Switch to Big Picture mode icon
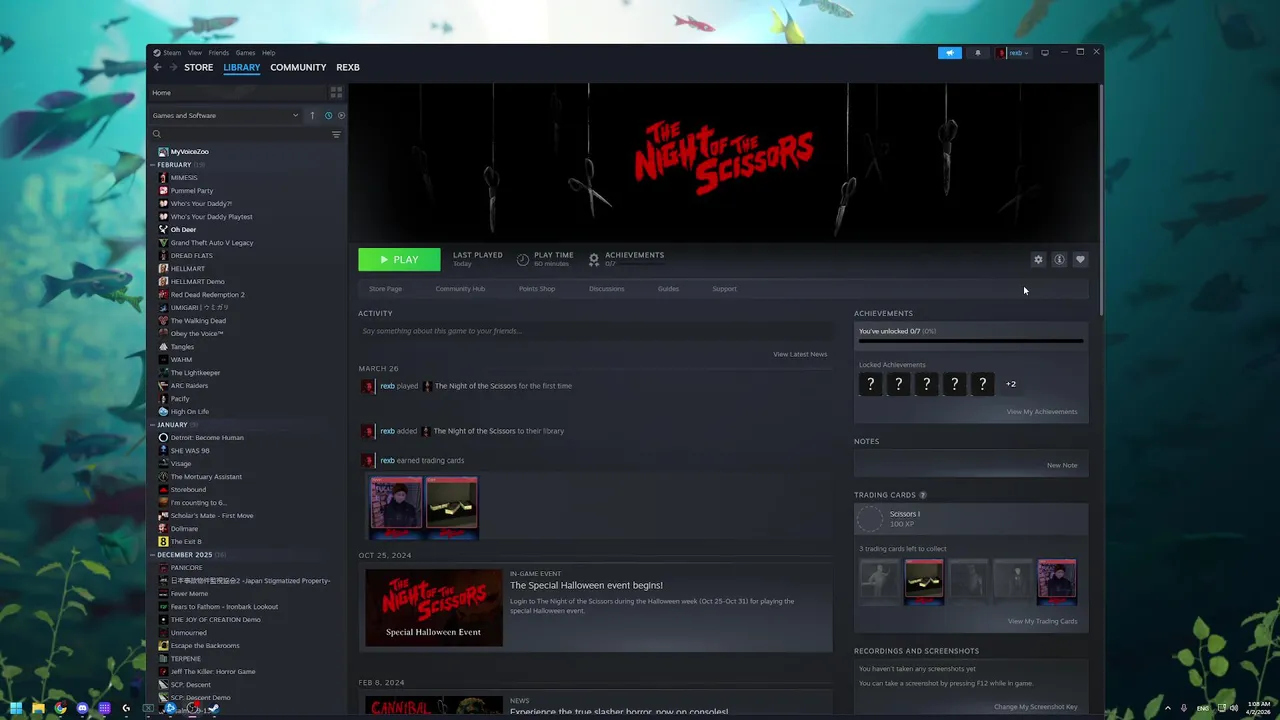The width and height of the screenshot is (1280, 720). 1045,53
